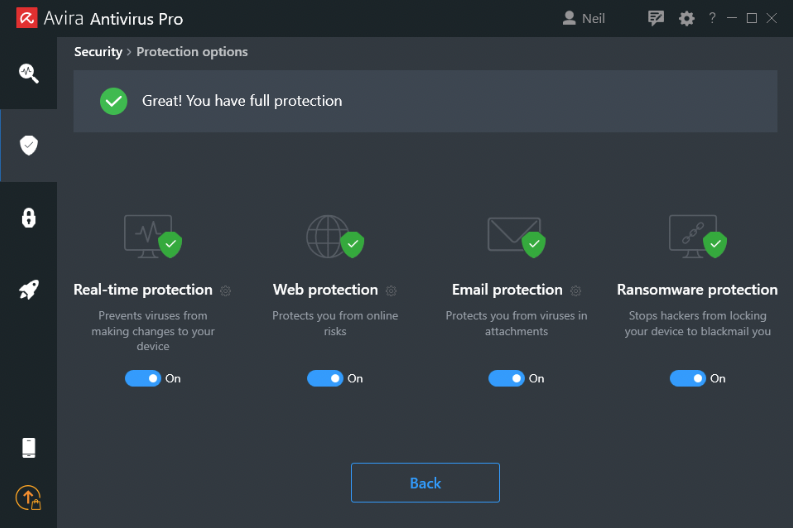Open Real-time protection settings gear
793x528 pixels.
tap(226, 291)
